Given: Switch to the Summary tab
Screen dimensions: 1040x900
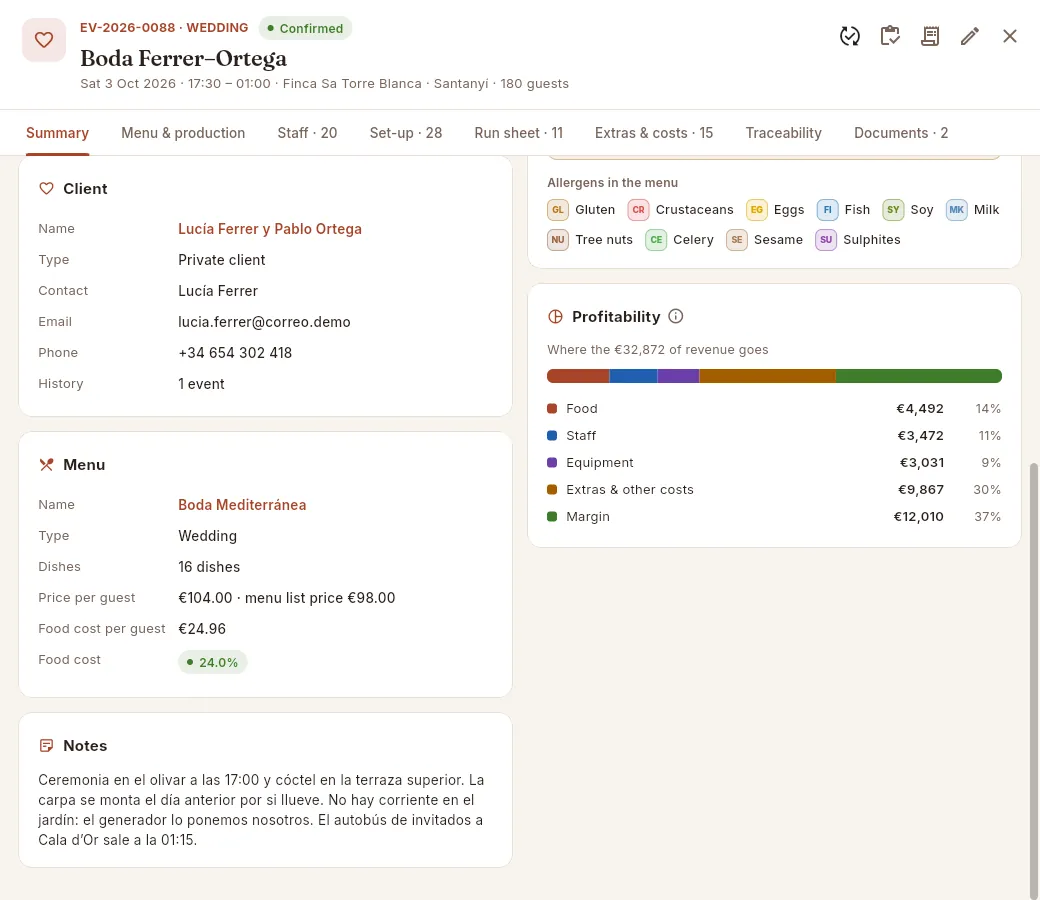Looking at the screenshot, I should (57, 133).
